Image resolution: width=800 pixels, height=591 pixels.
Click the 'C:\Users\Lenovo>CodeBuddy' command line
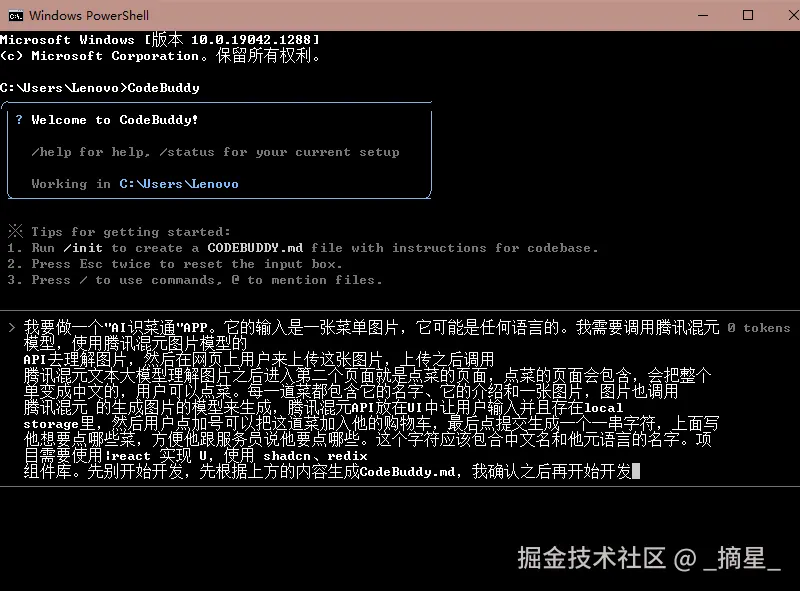pyautogui.click(x=99, y=88)
